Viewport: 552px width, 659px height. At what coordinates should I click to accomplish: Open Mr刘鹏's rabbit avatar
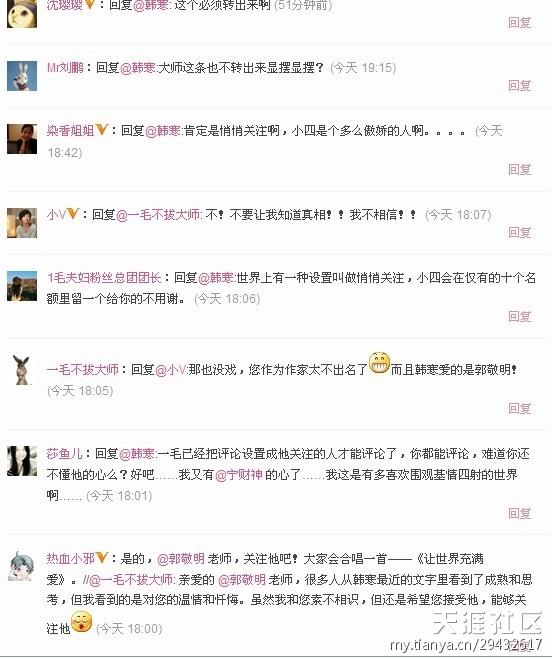pyautogui.click(x=22, y=76)
